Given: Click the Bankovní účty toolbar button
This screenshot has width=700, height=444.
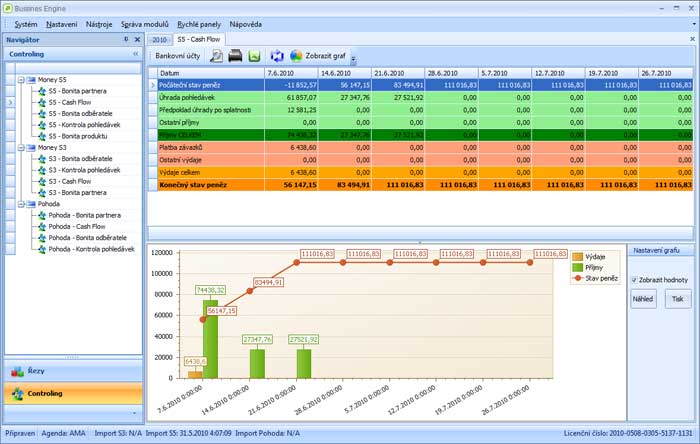Looking at the screenshot, I should click(176, 55).
